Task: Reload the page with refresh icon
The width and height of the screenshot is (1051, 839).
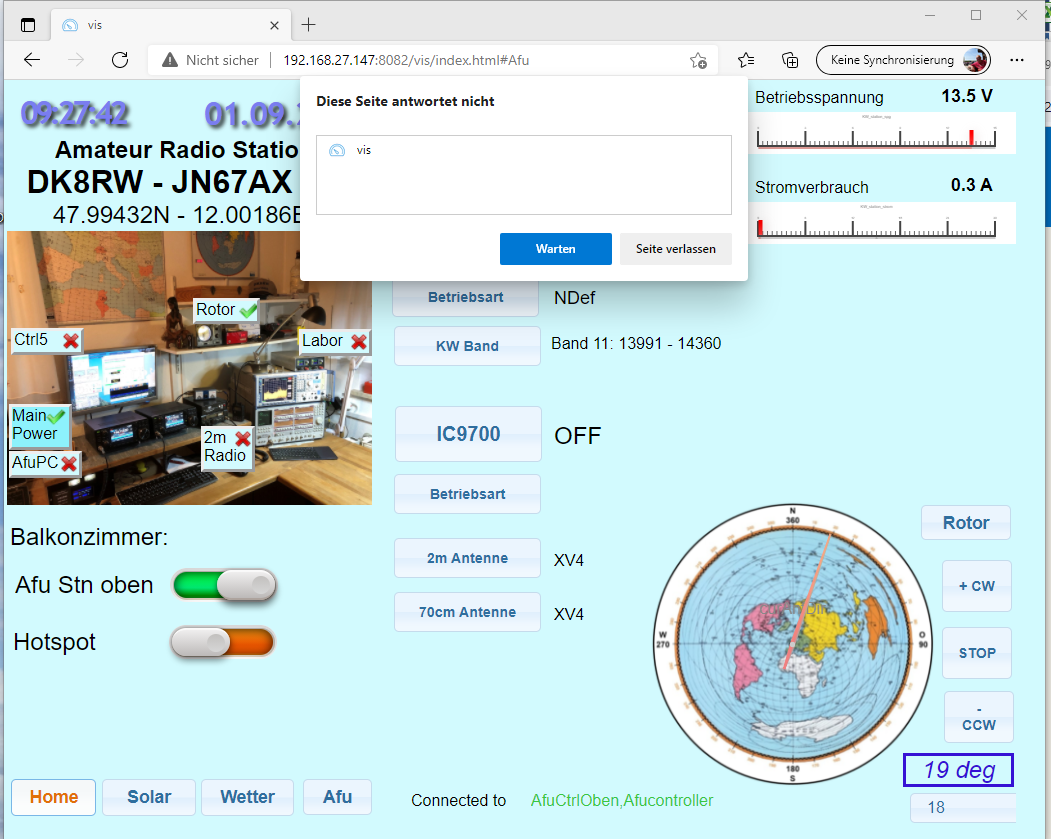Action: [120, 60]
